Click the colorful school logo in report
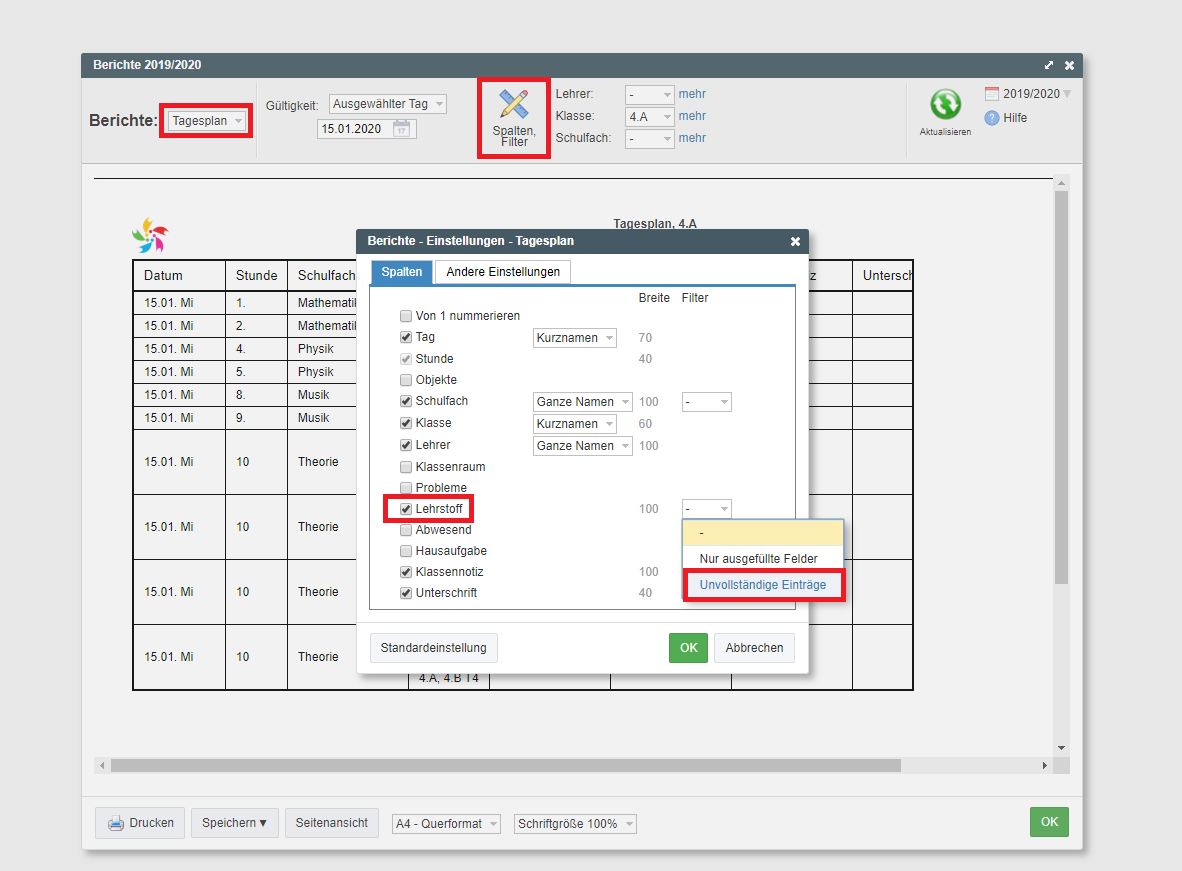The width and height of the screenshot is (1182, 871). coord(150,235)
